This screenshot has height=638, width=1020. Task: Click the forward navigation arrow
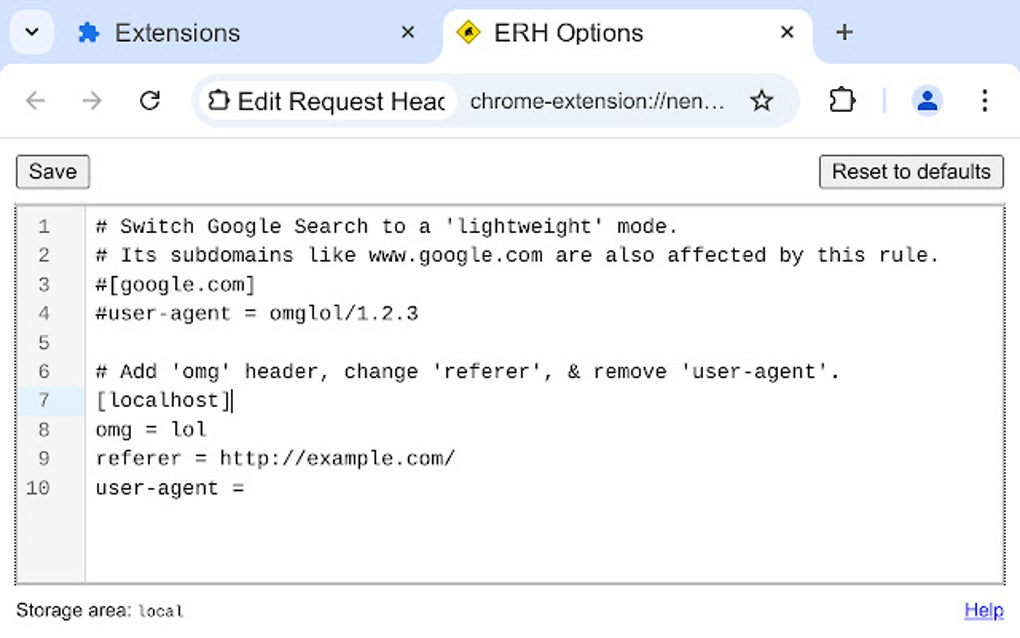point(92,101)
